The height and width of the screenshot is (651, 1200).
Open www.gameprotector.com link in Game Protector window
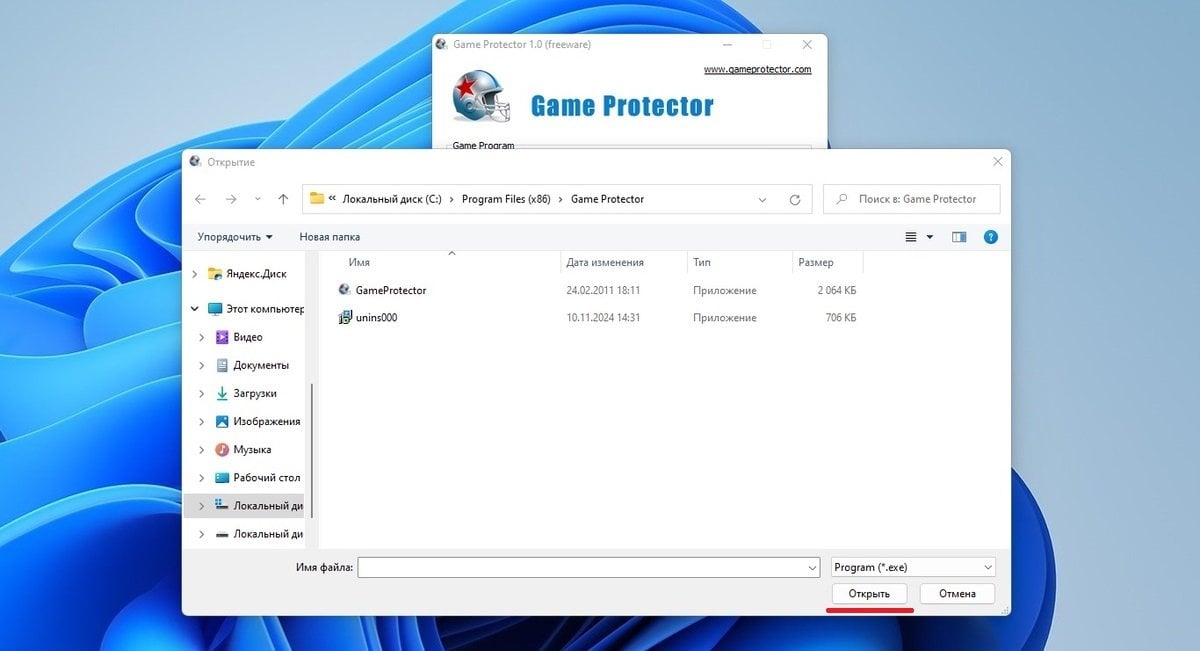click(758, 70)
